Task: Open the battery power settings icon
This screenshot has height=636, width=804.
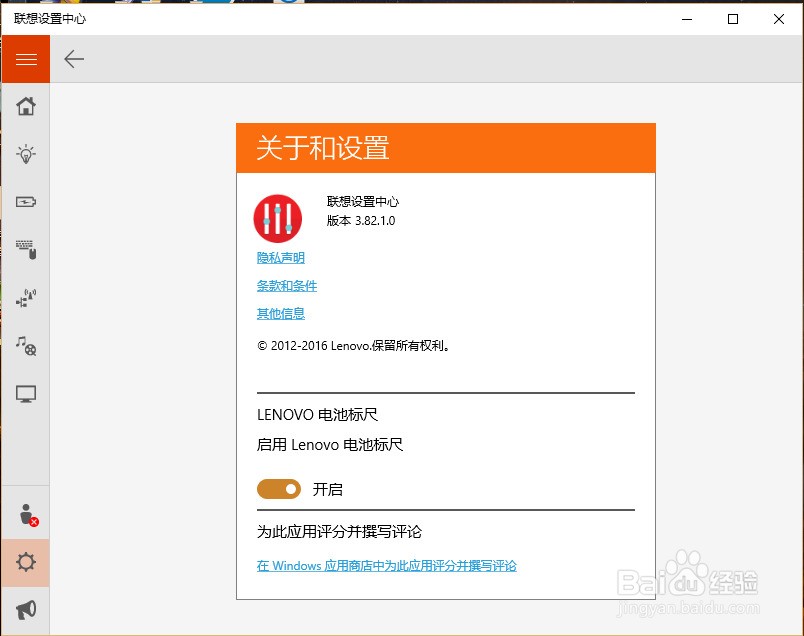Action: point(26,202)
